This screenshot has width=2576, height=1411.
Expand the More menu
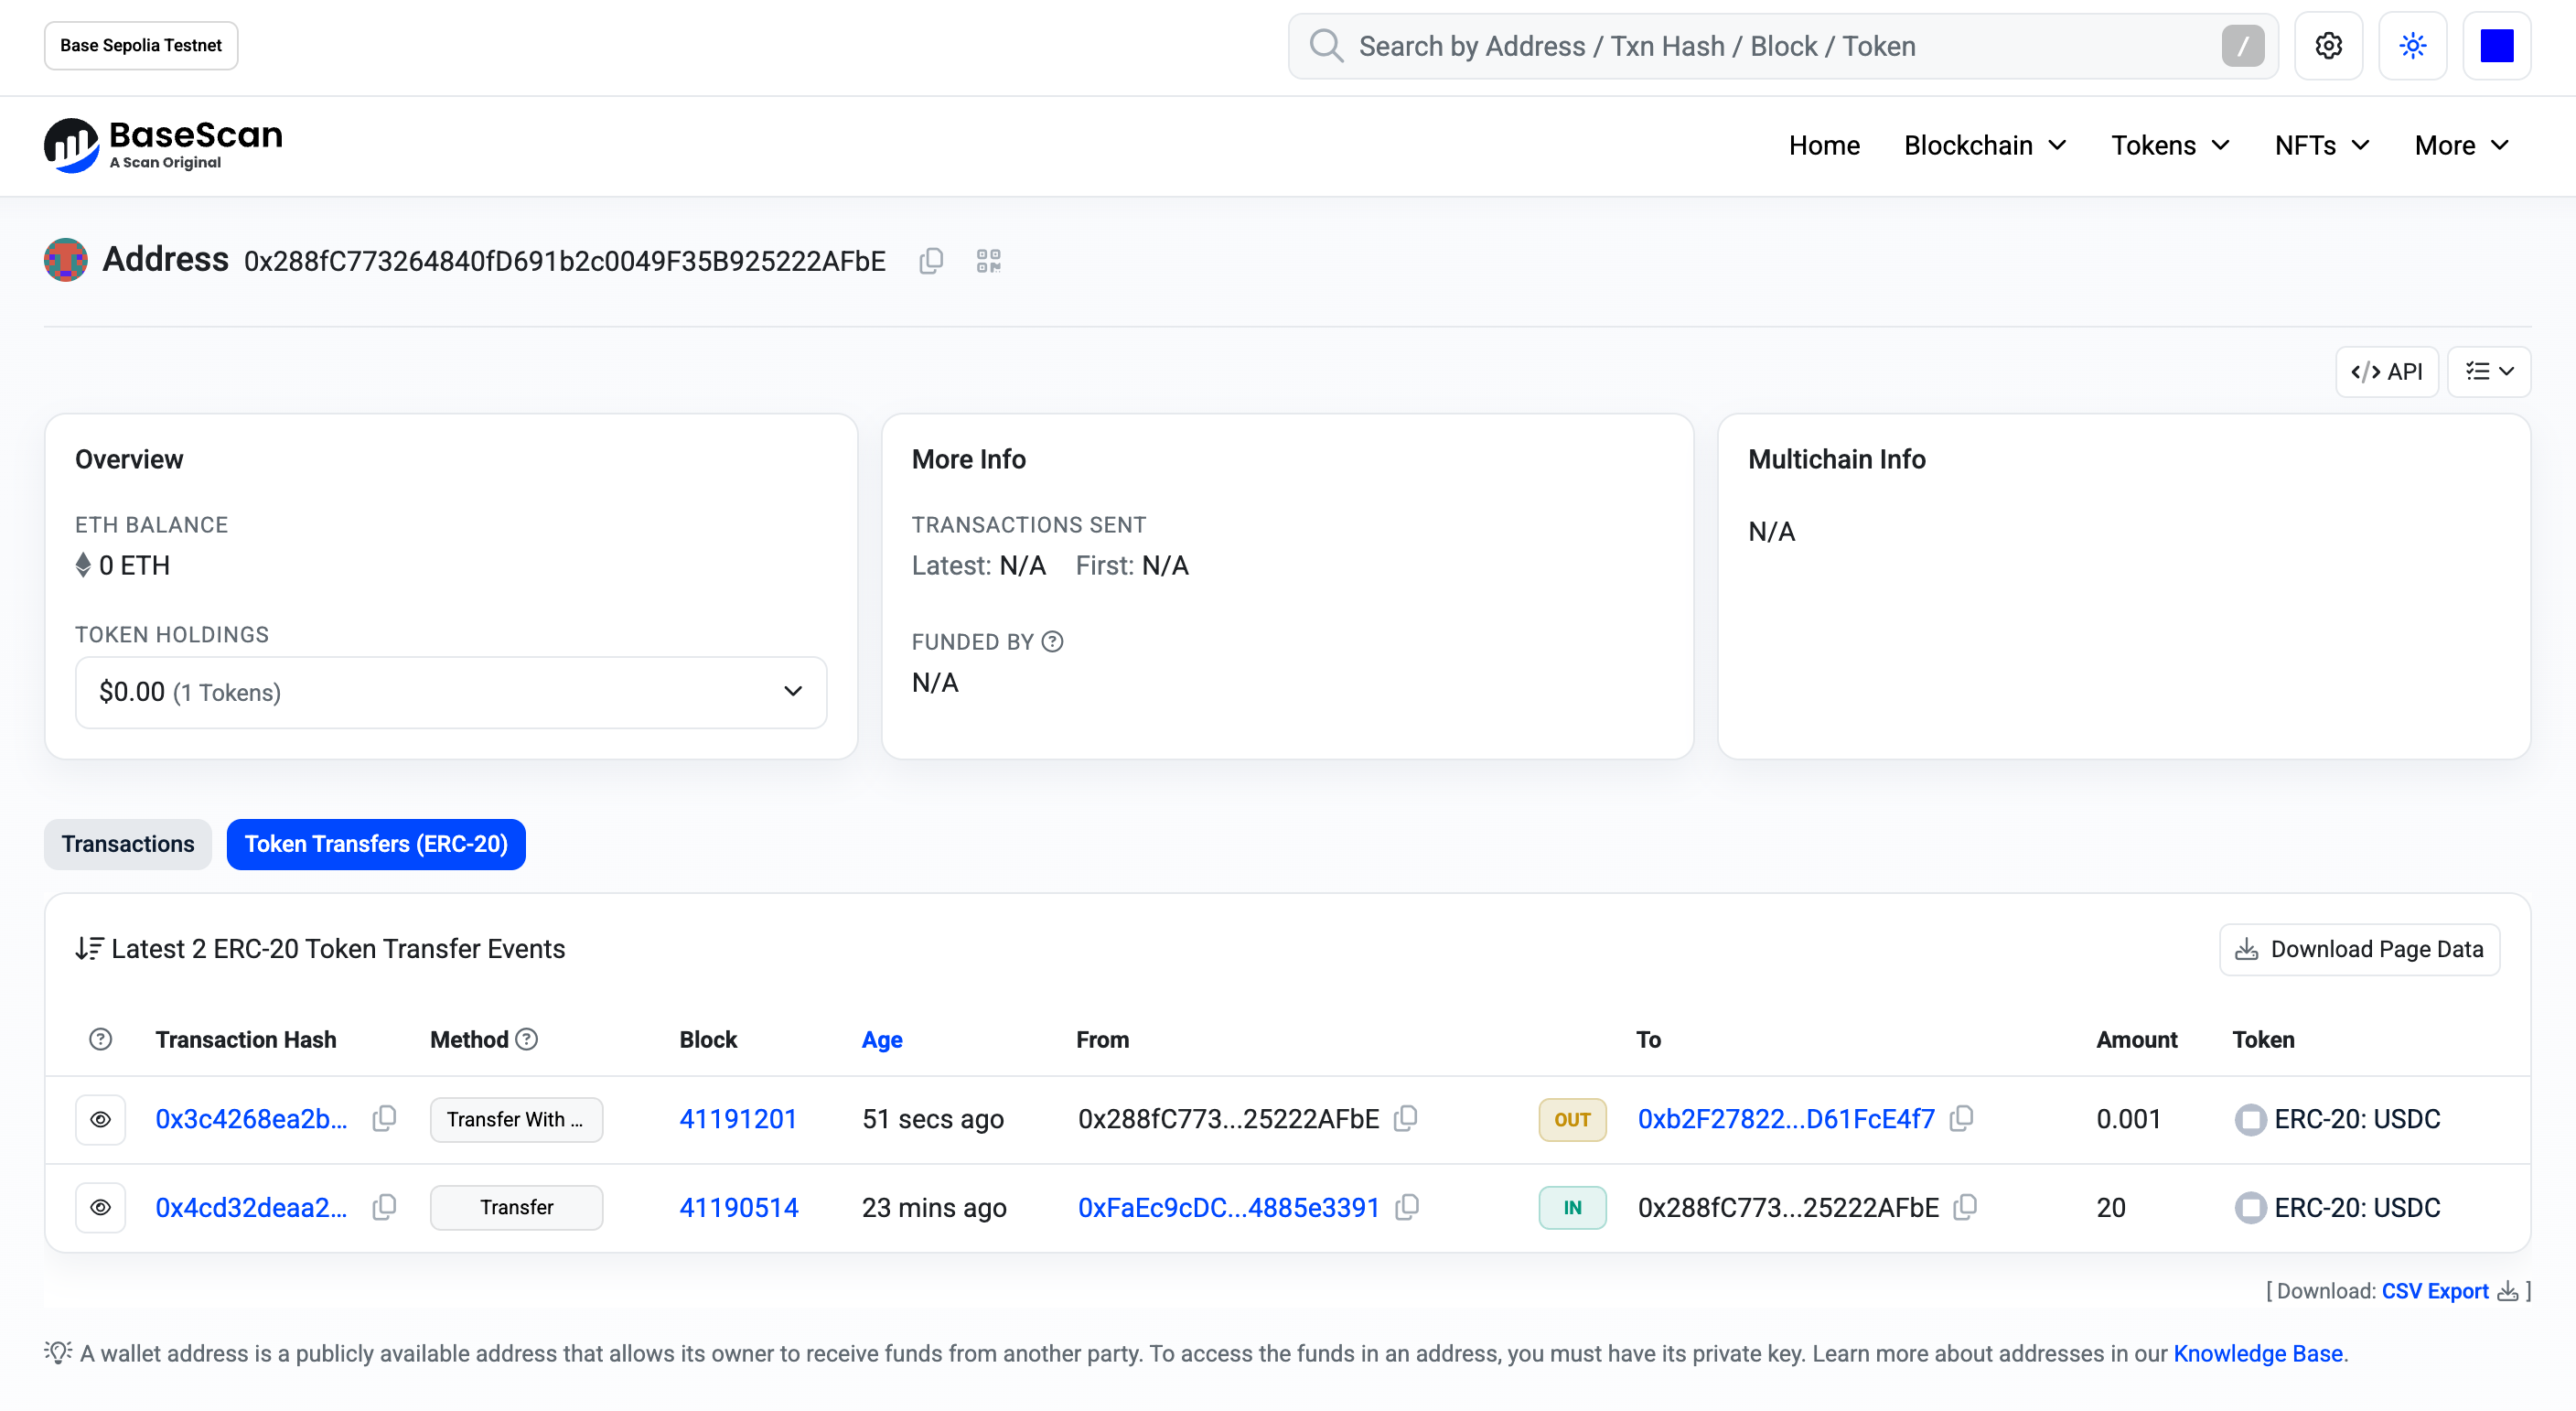tap(2461, 145)
